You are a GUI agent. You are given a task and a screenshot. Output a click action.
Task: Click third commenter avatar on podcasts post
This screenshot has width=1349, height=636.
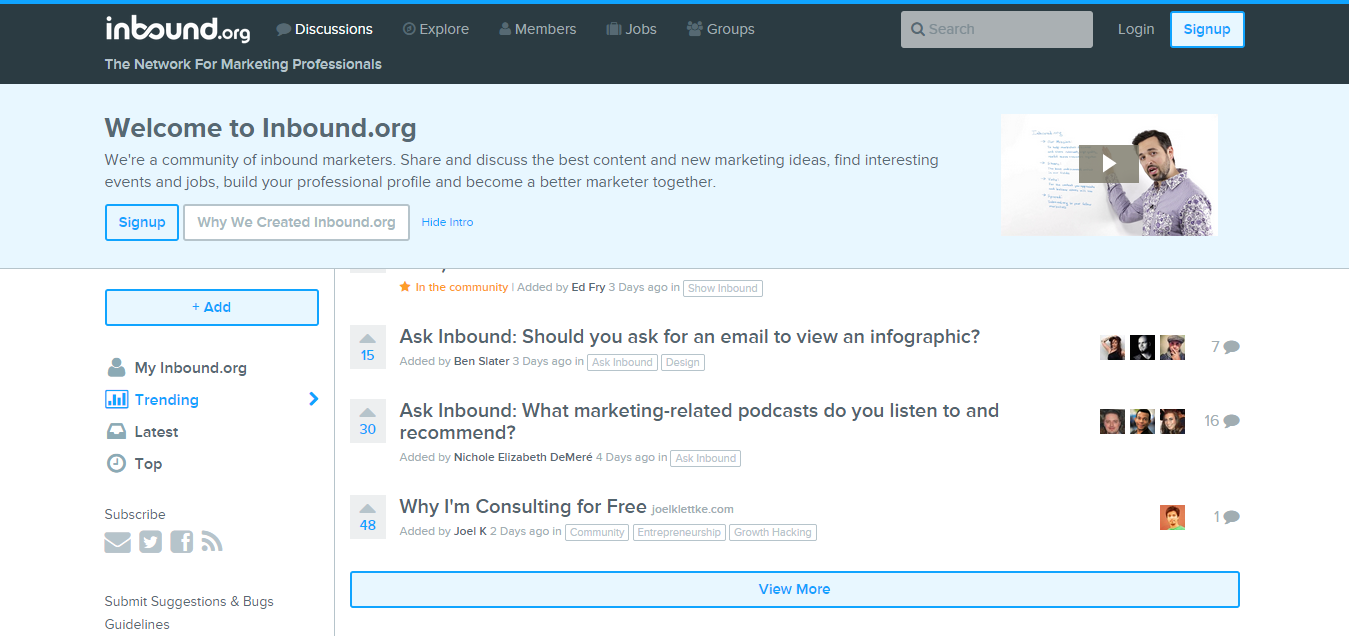tap(1172, 421)
